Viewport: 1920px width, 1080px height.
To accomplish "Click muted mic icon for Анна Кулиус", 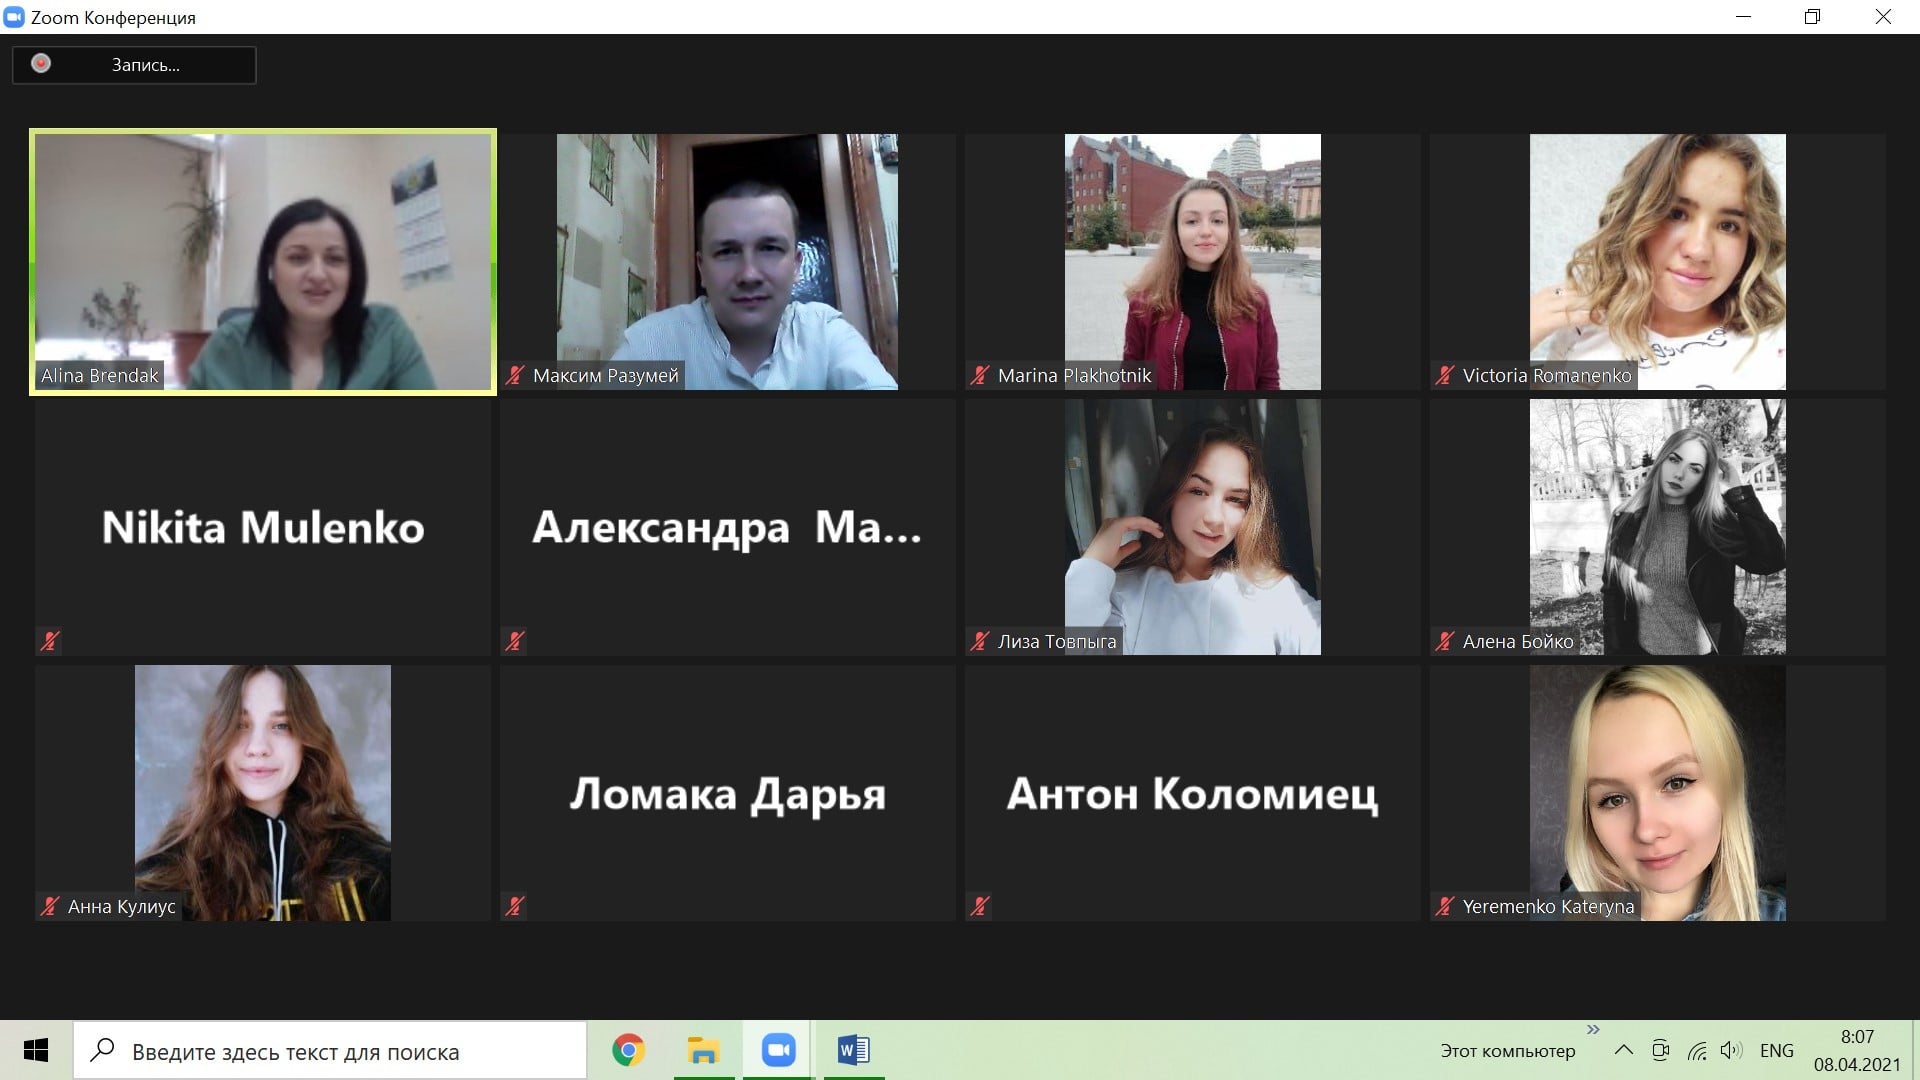I will tap(50, 907).
